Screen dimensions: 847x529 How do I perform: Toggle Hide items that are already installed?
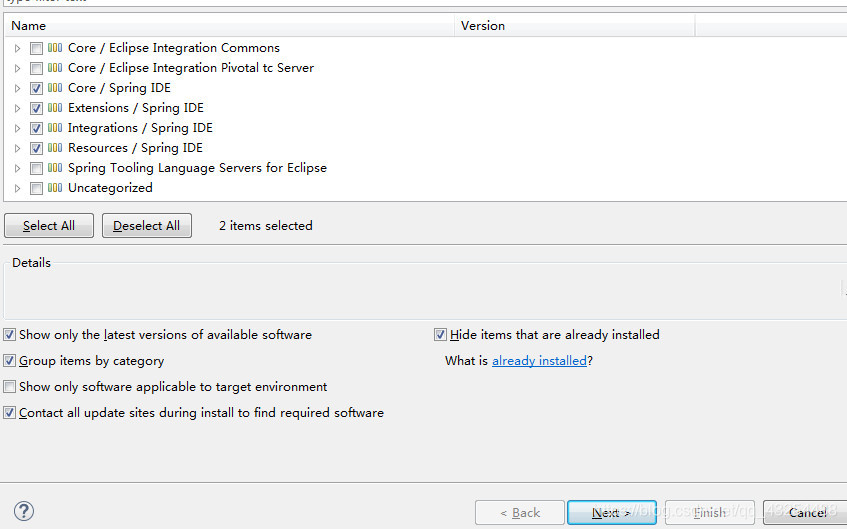pos(440,335)
